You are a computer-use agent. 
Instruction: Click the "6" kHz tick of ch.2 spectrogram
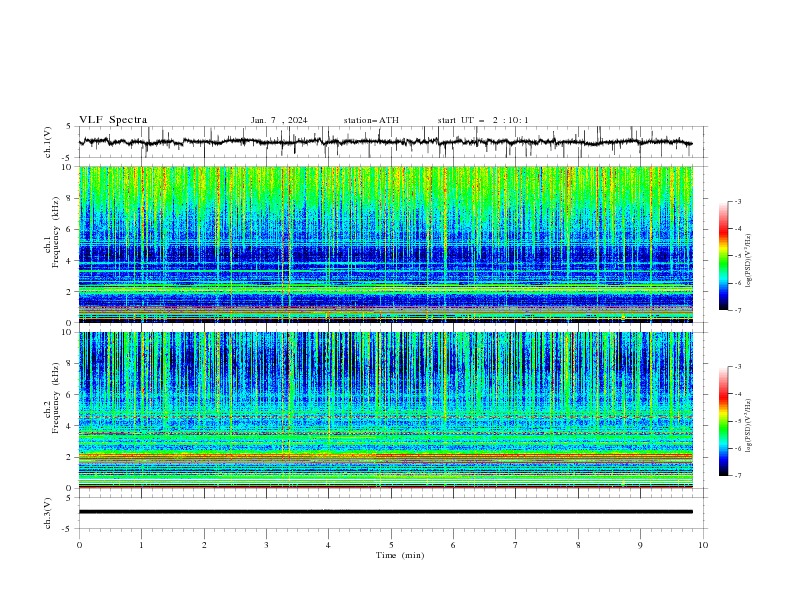tap(70, 395)
